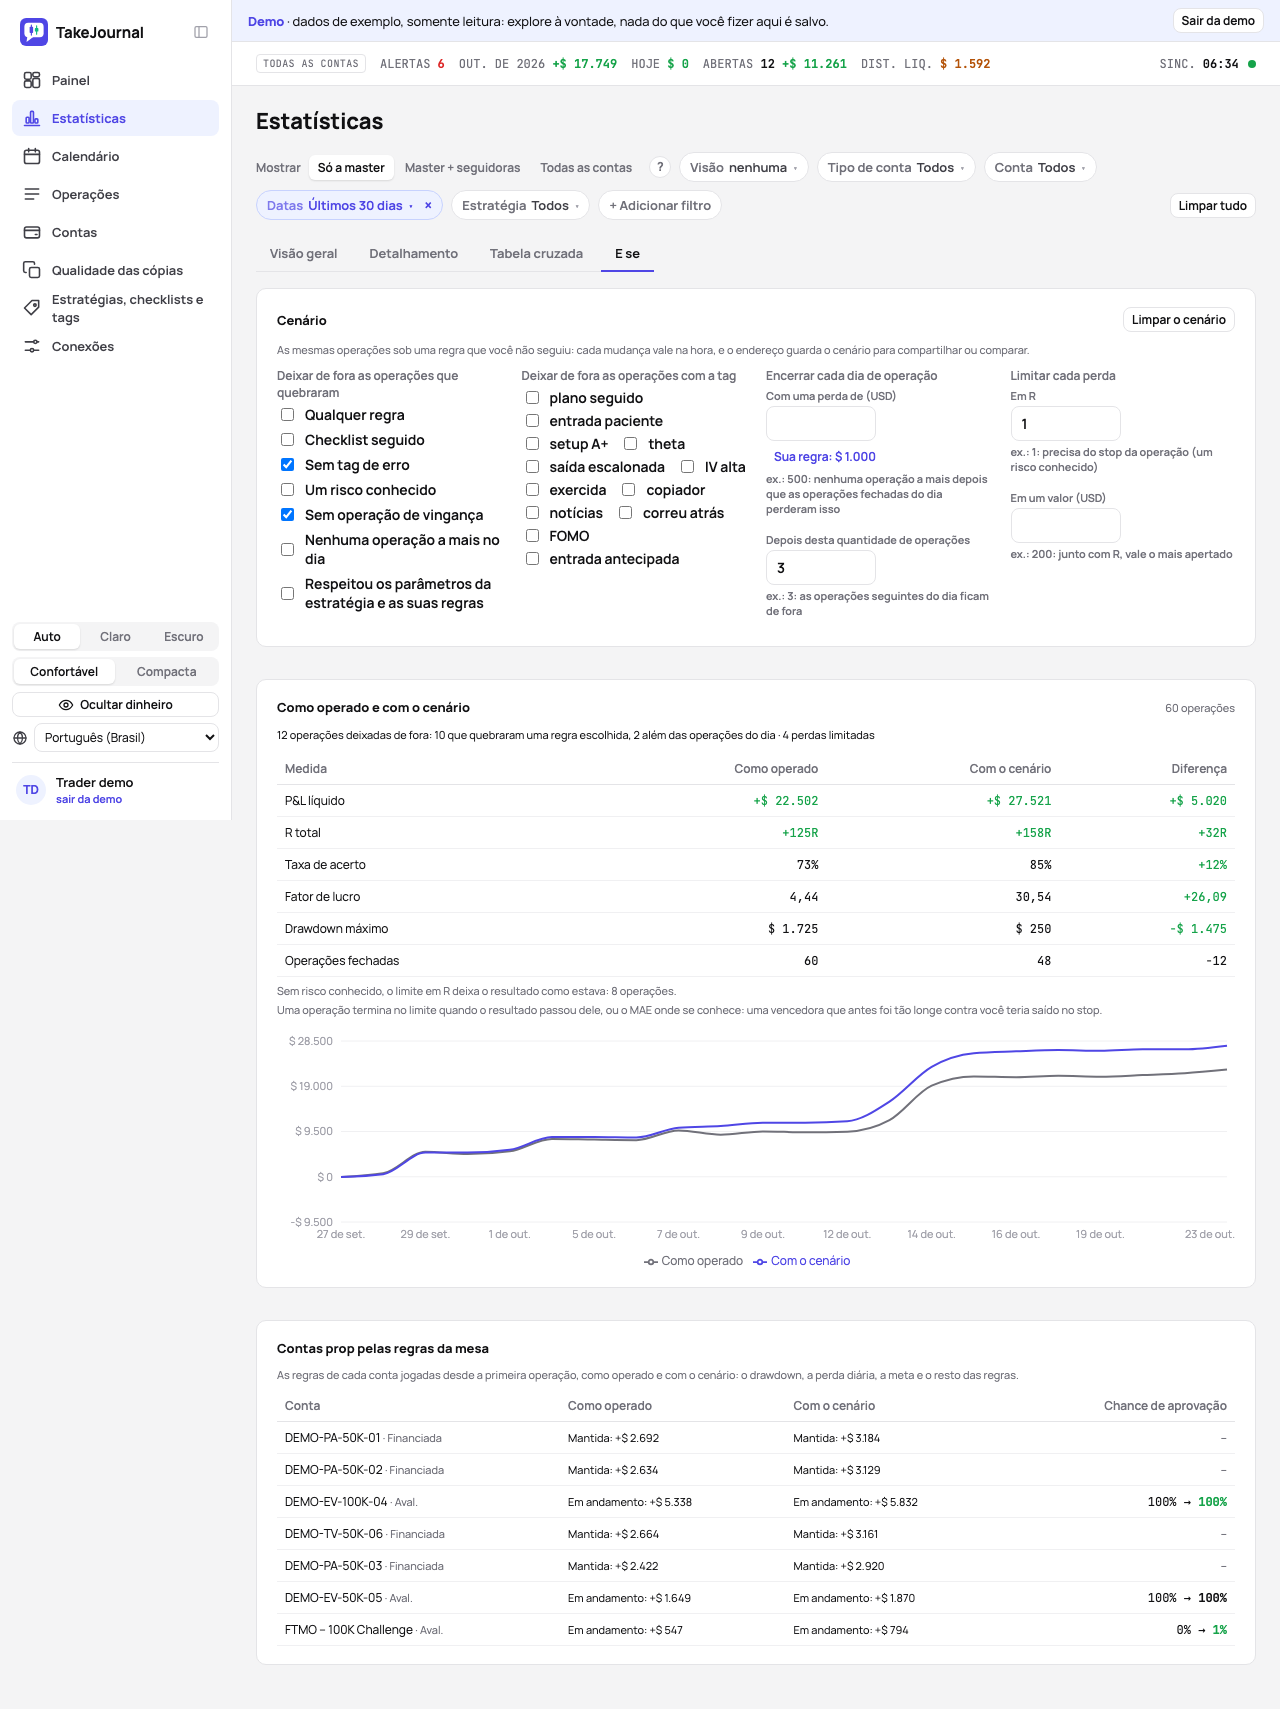Uncheck Sem tag de erro

tap(288, 465)
